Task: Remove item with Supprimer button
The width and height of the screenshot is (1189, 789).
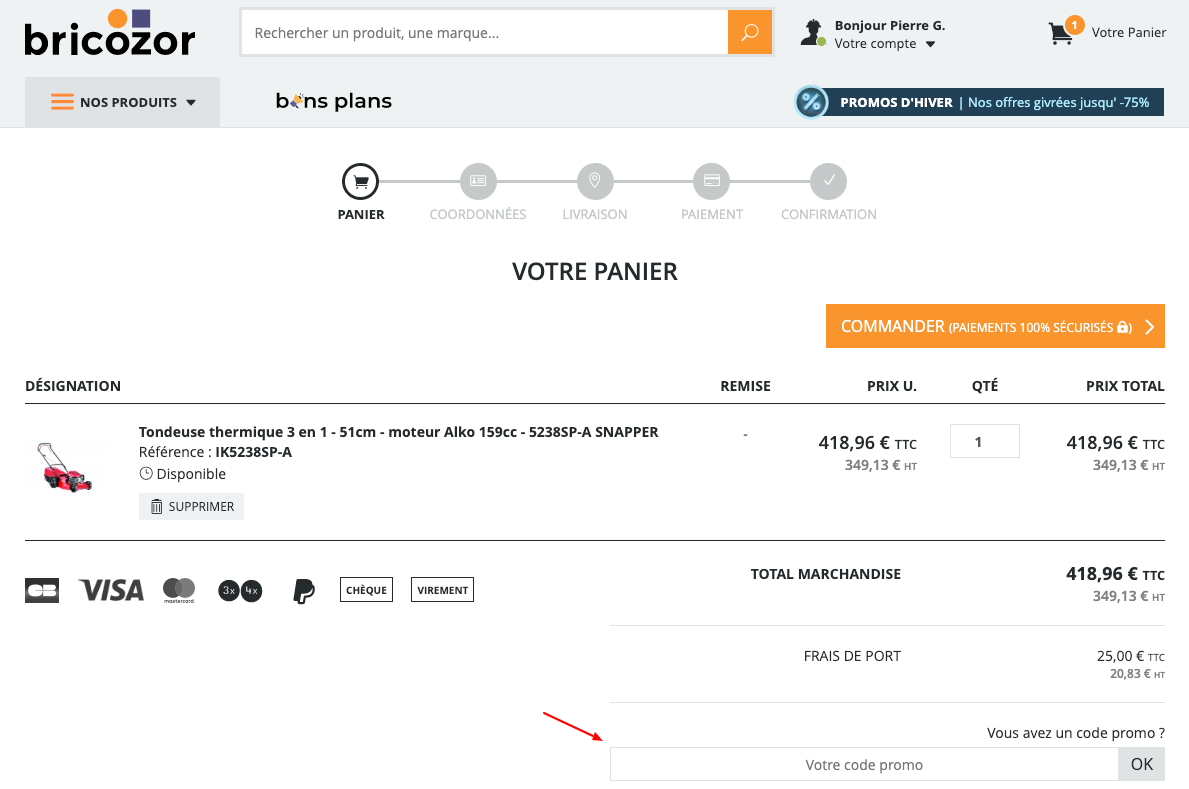Action: pyautogui.click(x=192, y=507)
